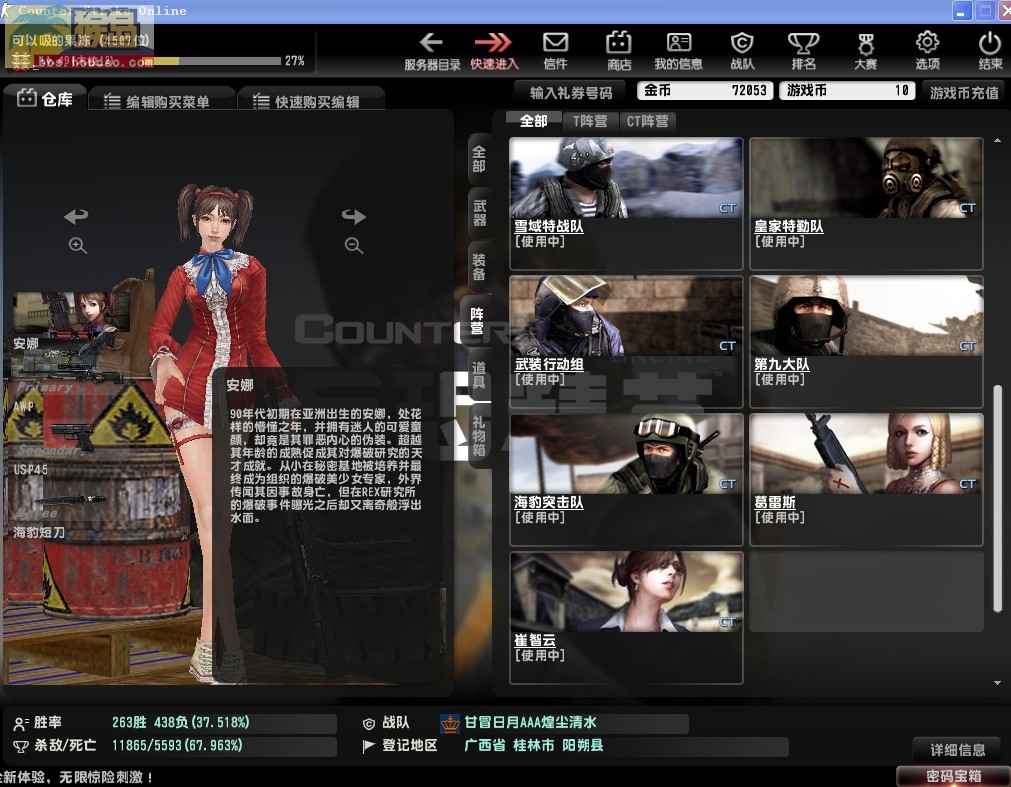
Task: Open the 信件 mail icon
Action: (x=555, y=51)
